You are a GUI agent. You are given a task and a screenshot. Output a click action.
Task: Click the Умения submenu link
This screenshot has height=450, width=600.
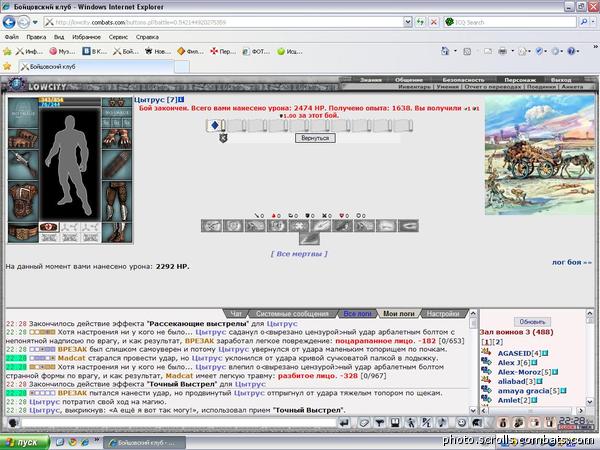click(447, 87)
